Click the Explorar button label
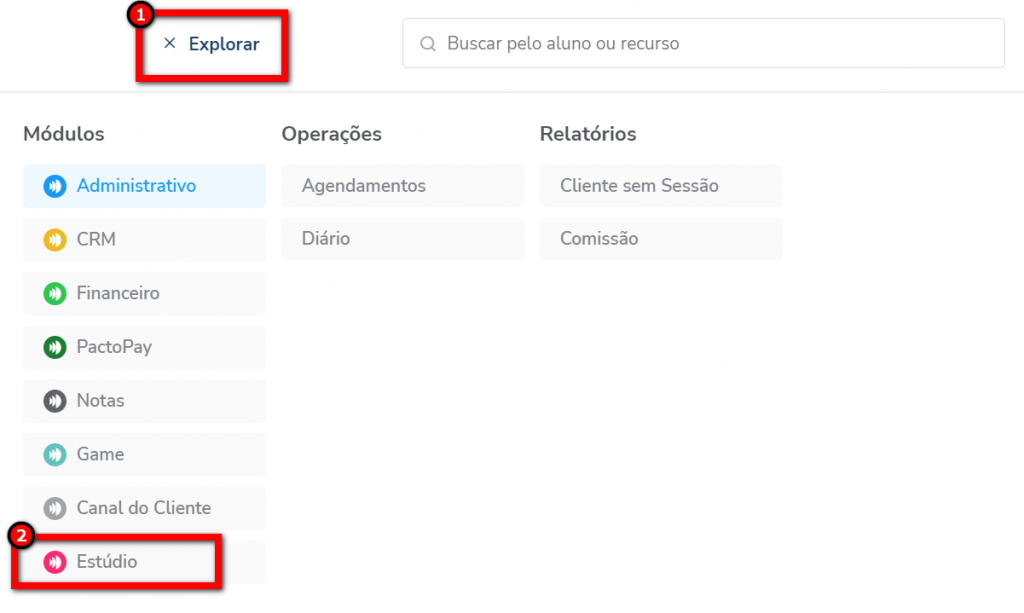 tap(224, 44)
